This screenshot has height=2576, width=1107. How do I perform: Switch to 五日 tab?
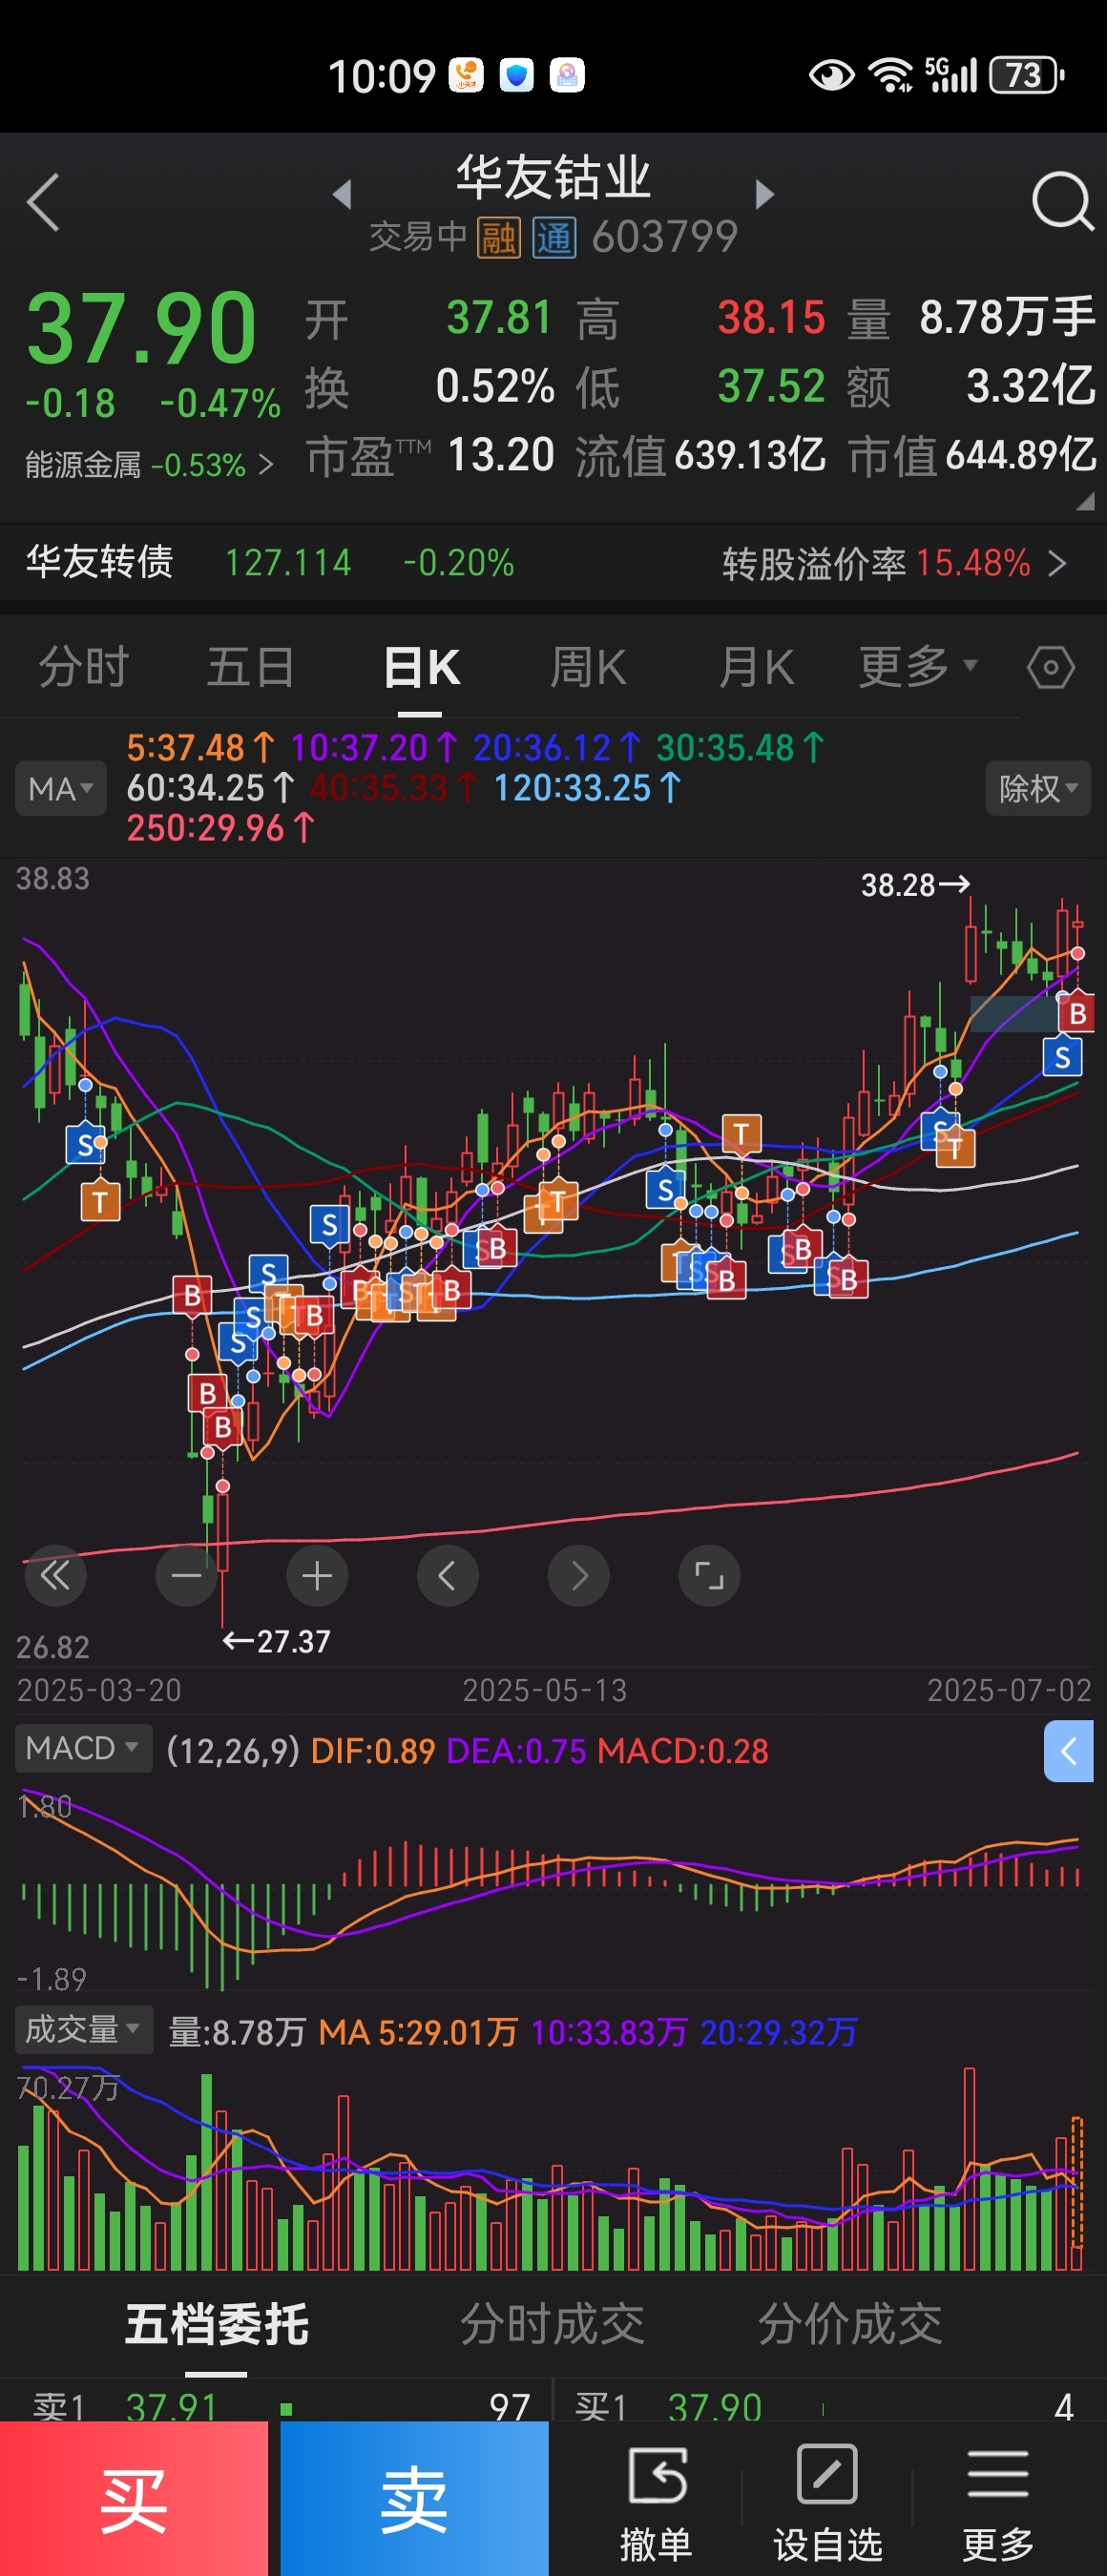coord(250,667)
